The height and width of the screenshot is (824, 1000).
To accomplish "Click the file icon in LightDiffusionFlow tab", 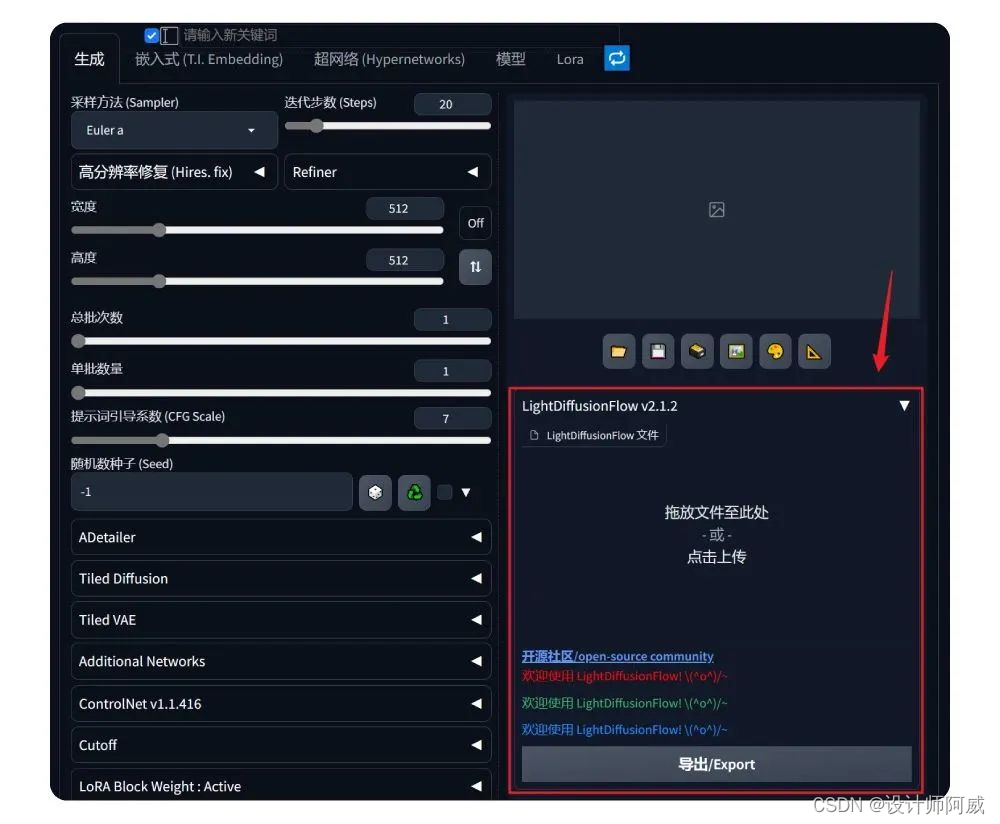I will click(x=534, y=435).
